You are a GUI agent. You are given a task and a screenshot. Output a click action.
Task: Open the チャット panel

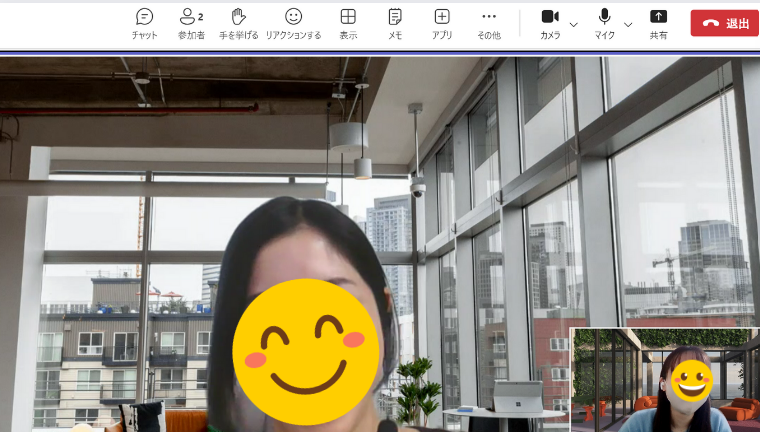144,24
